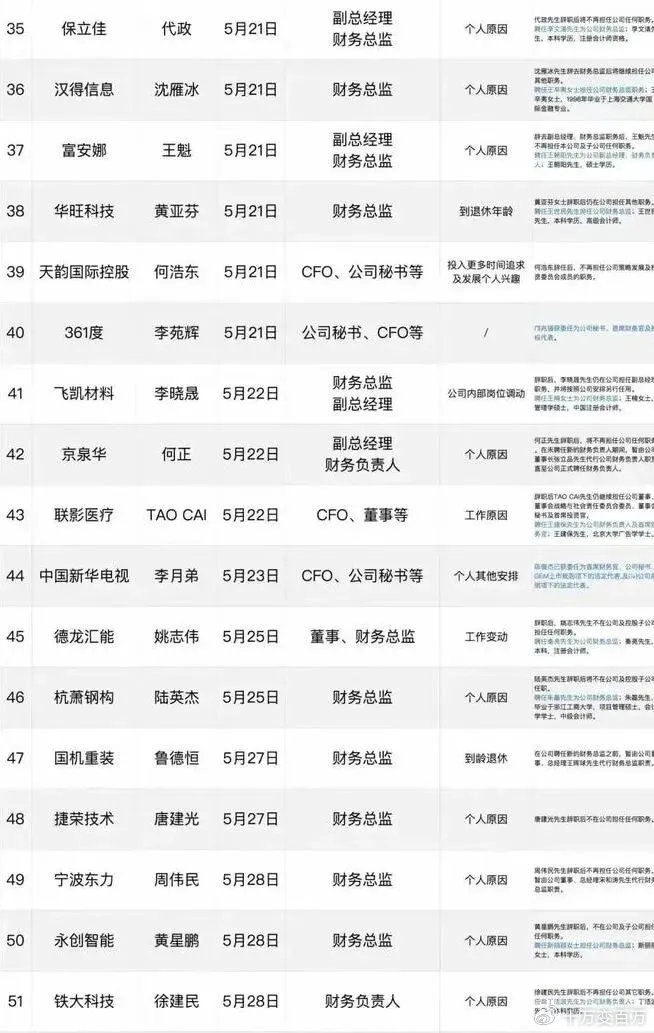Select company cell 联影医疗
The image size is (654, 1033).
click(x=84, y=515)
